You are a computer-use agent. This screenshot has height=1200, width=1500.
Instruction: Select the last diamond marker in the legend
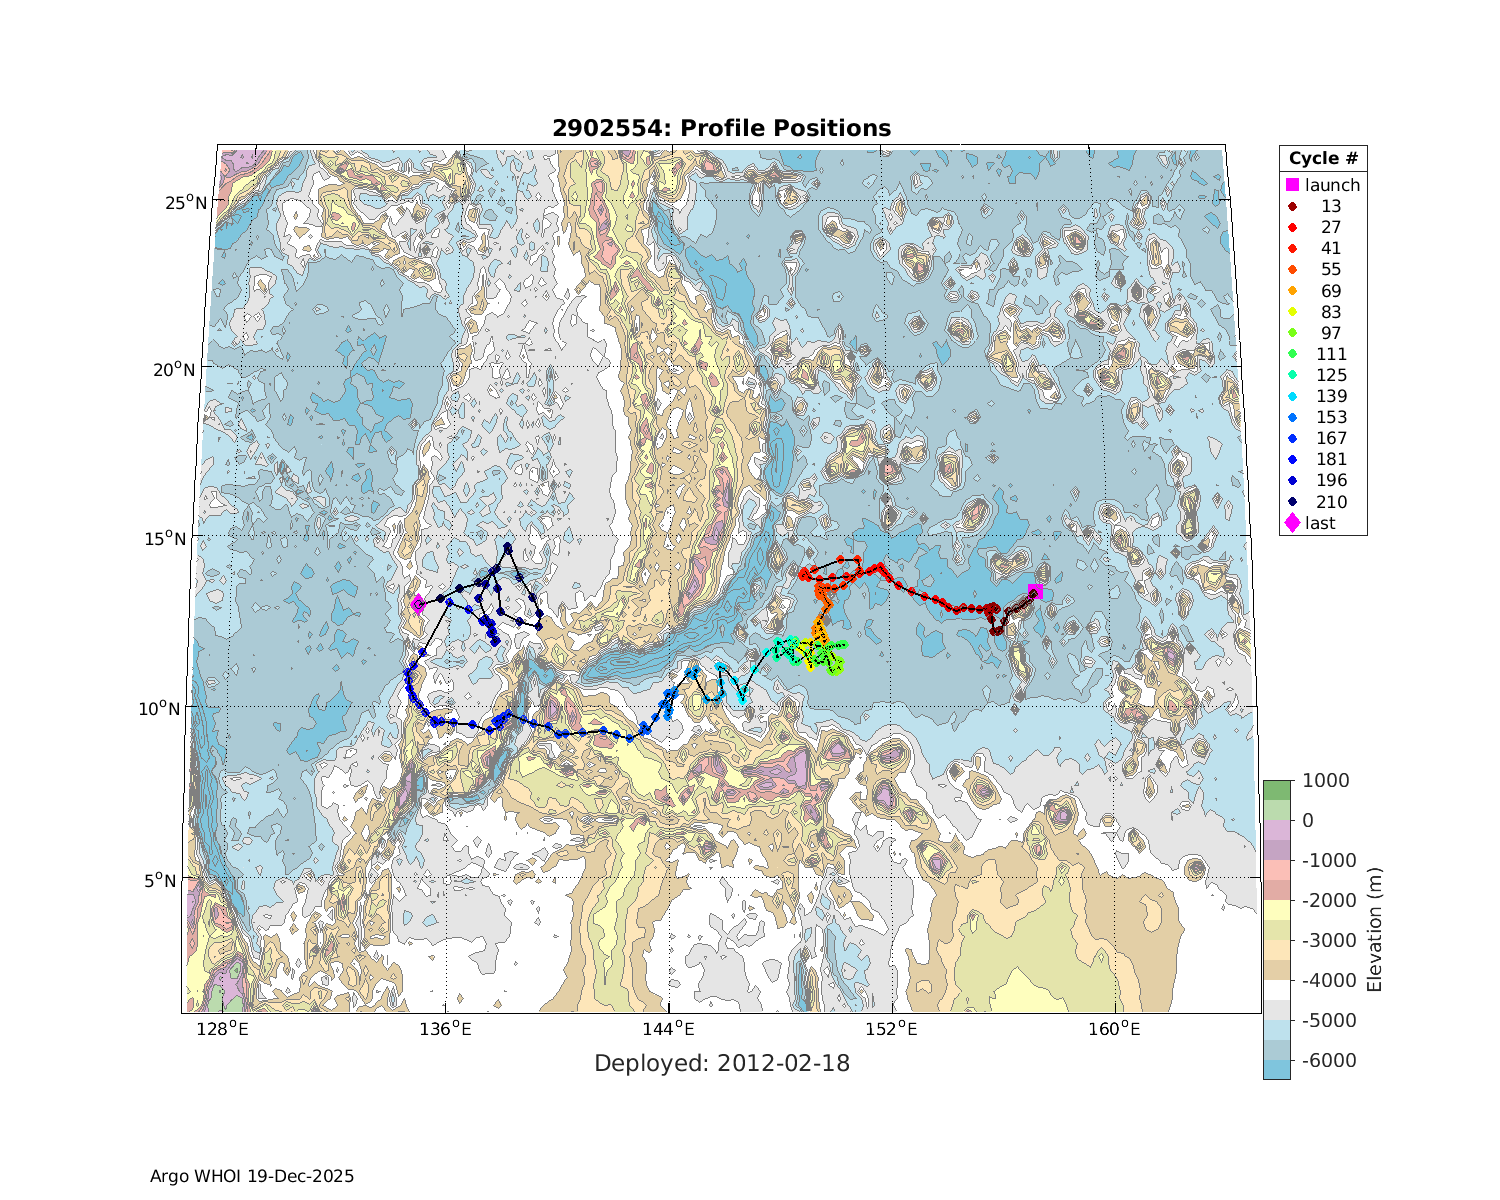(x=1292, y=523)
